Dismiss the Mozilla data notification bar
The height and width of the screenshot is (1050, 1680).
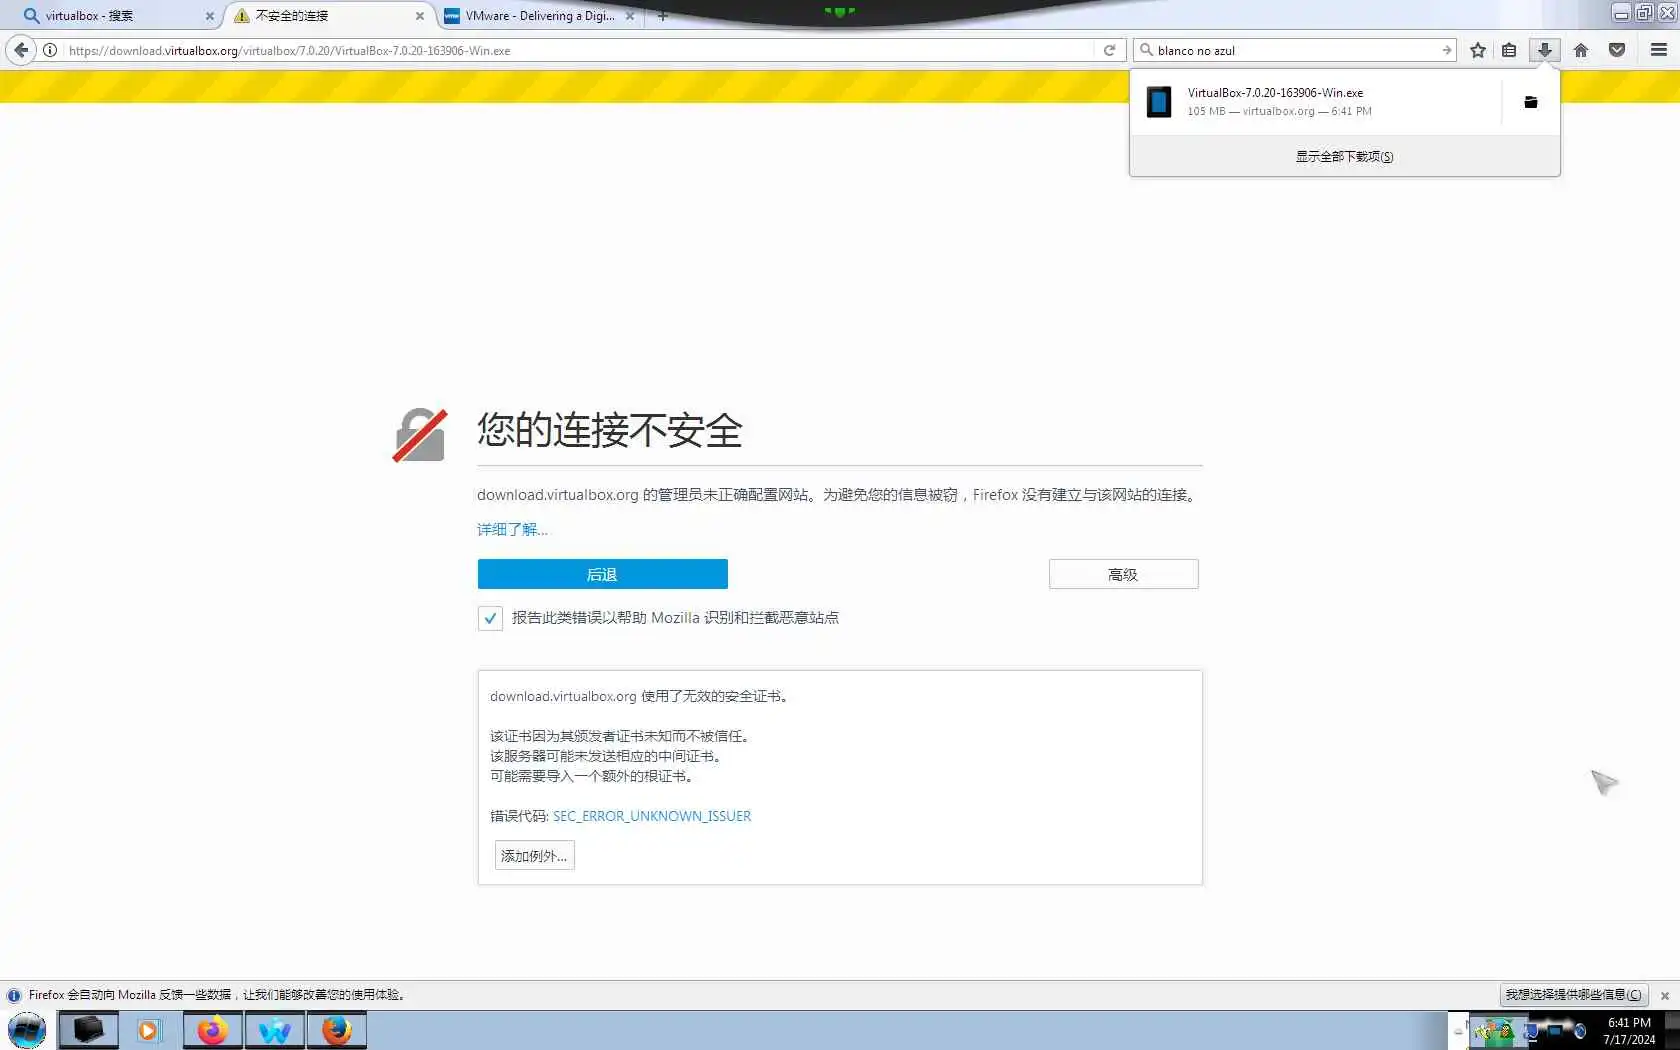(x=1665, y=995)
